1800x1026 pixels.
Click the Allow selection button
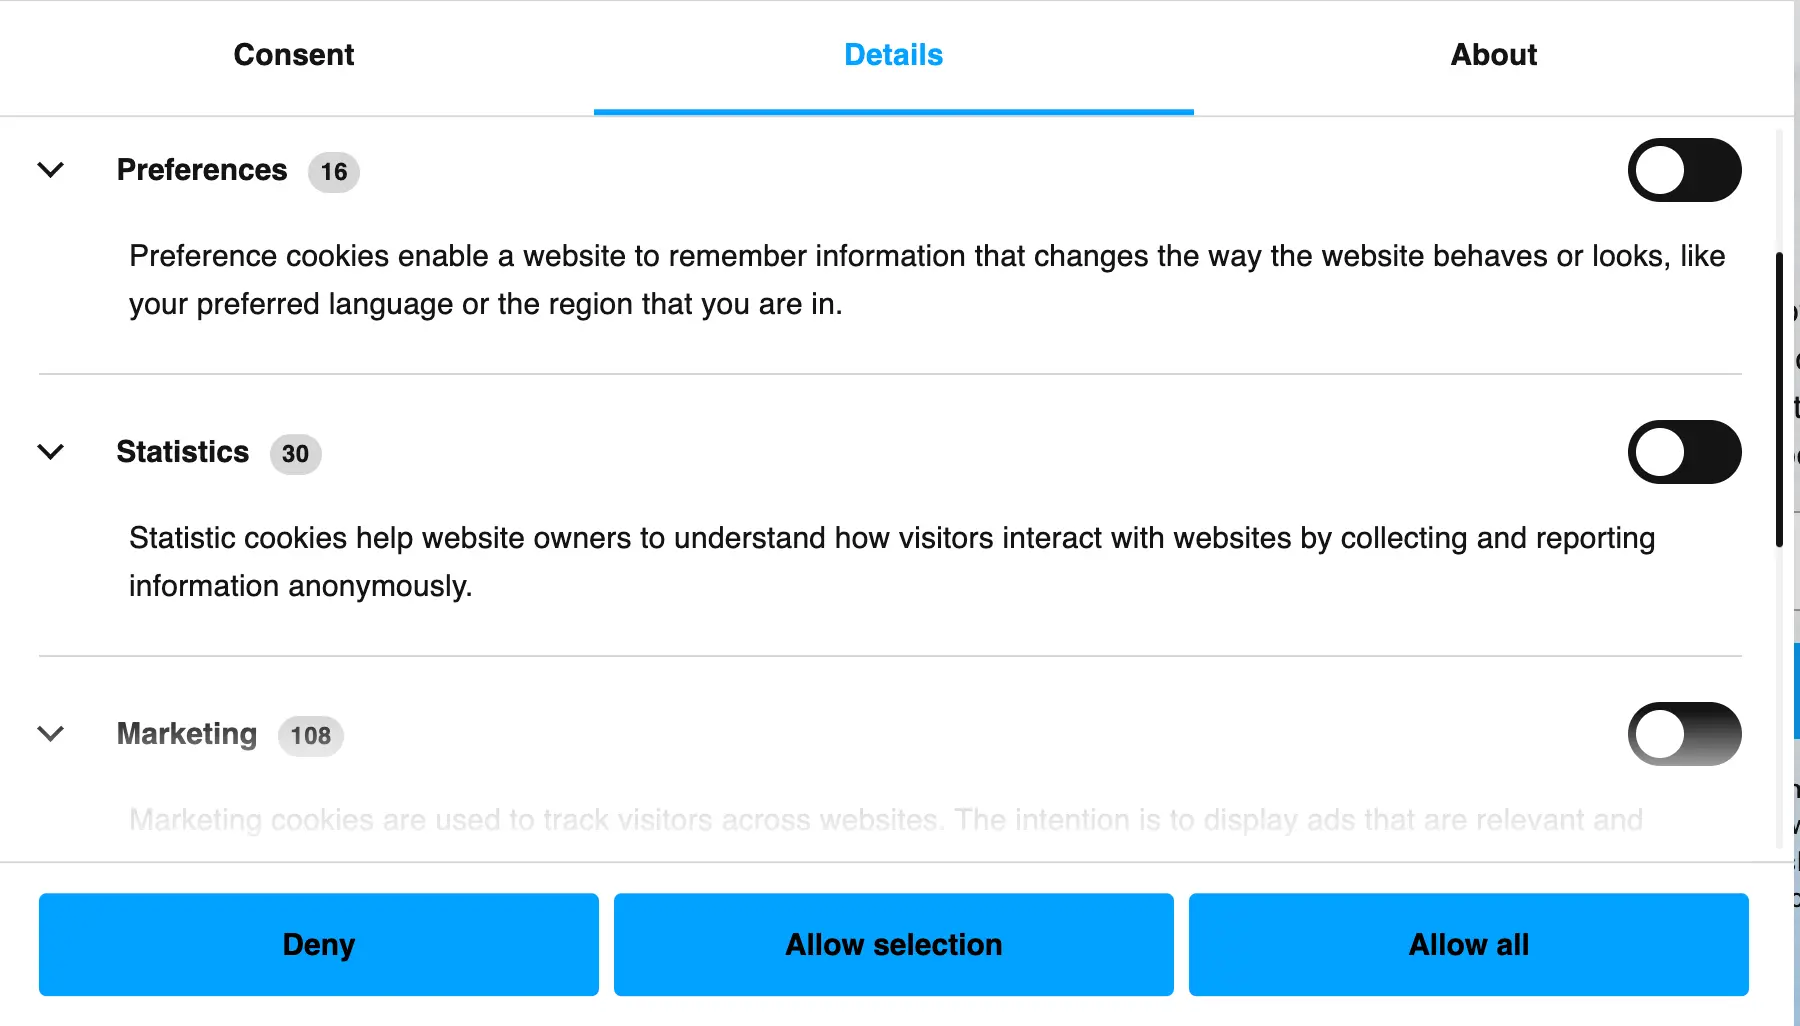tap(894, 944)
